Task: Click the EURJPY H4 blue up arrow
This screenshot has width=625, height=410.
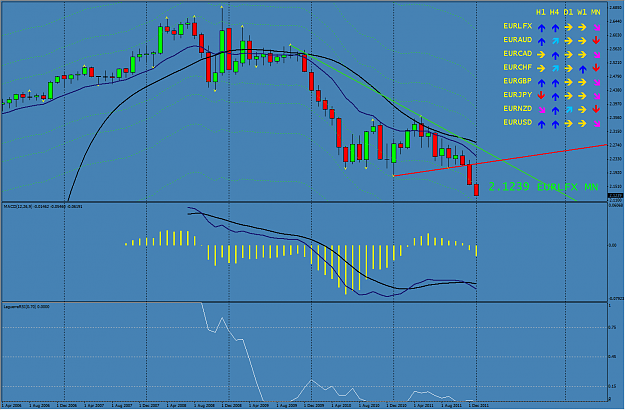Action: point(555,96)
